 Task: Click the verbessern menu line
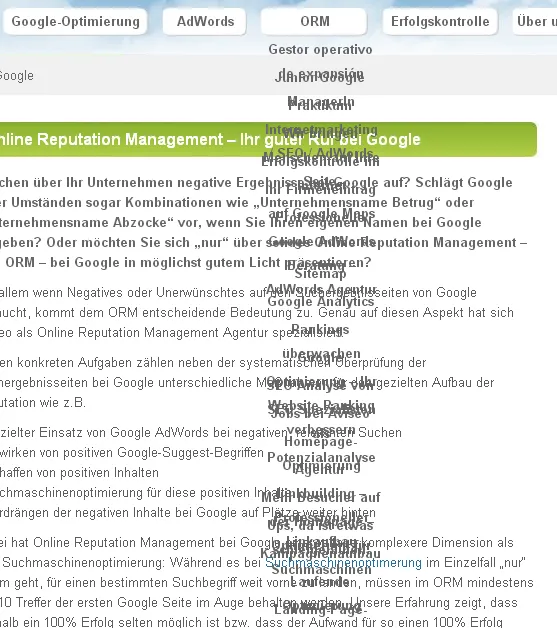pos(321,430)
